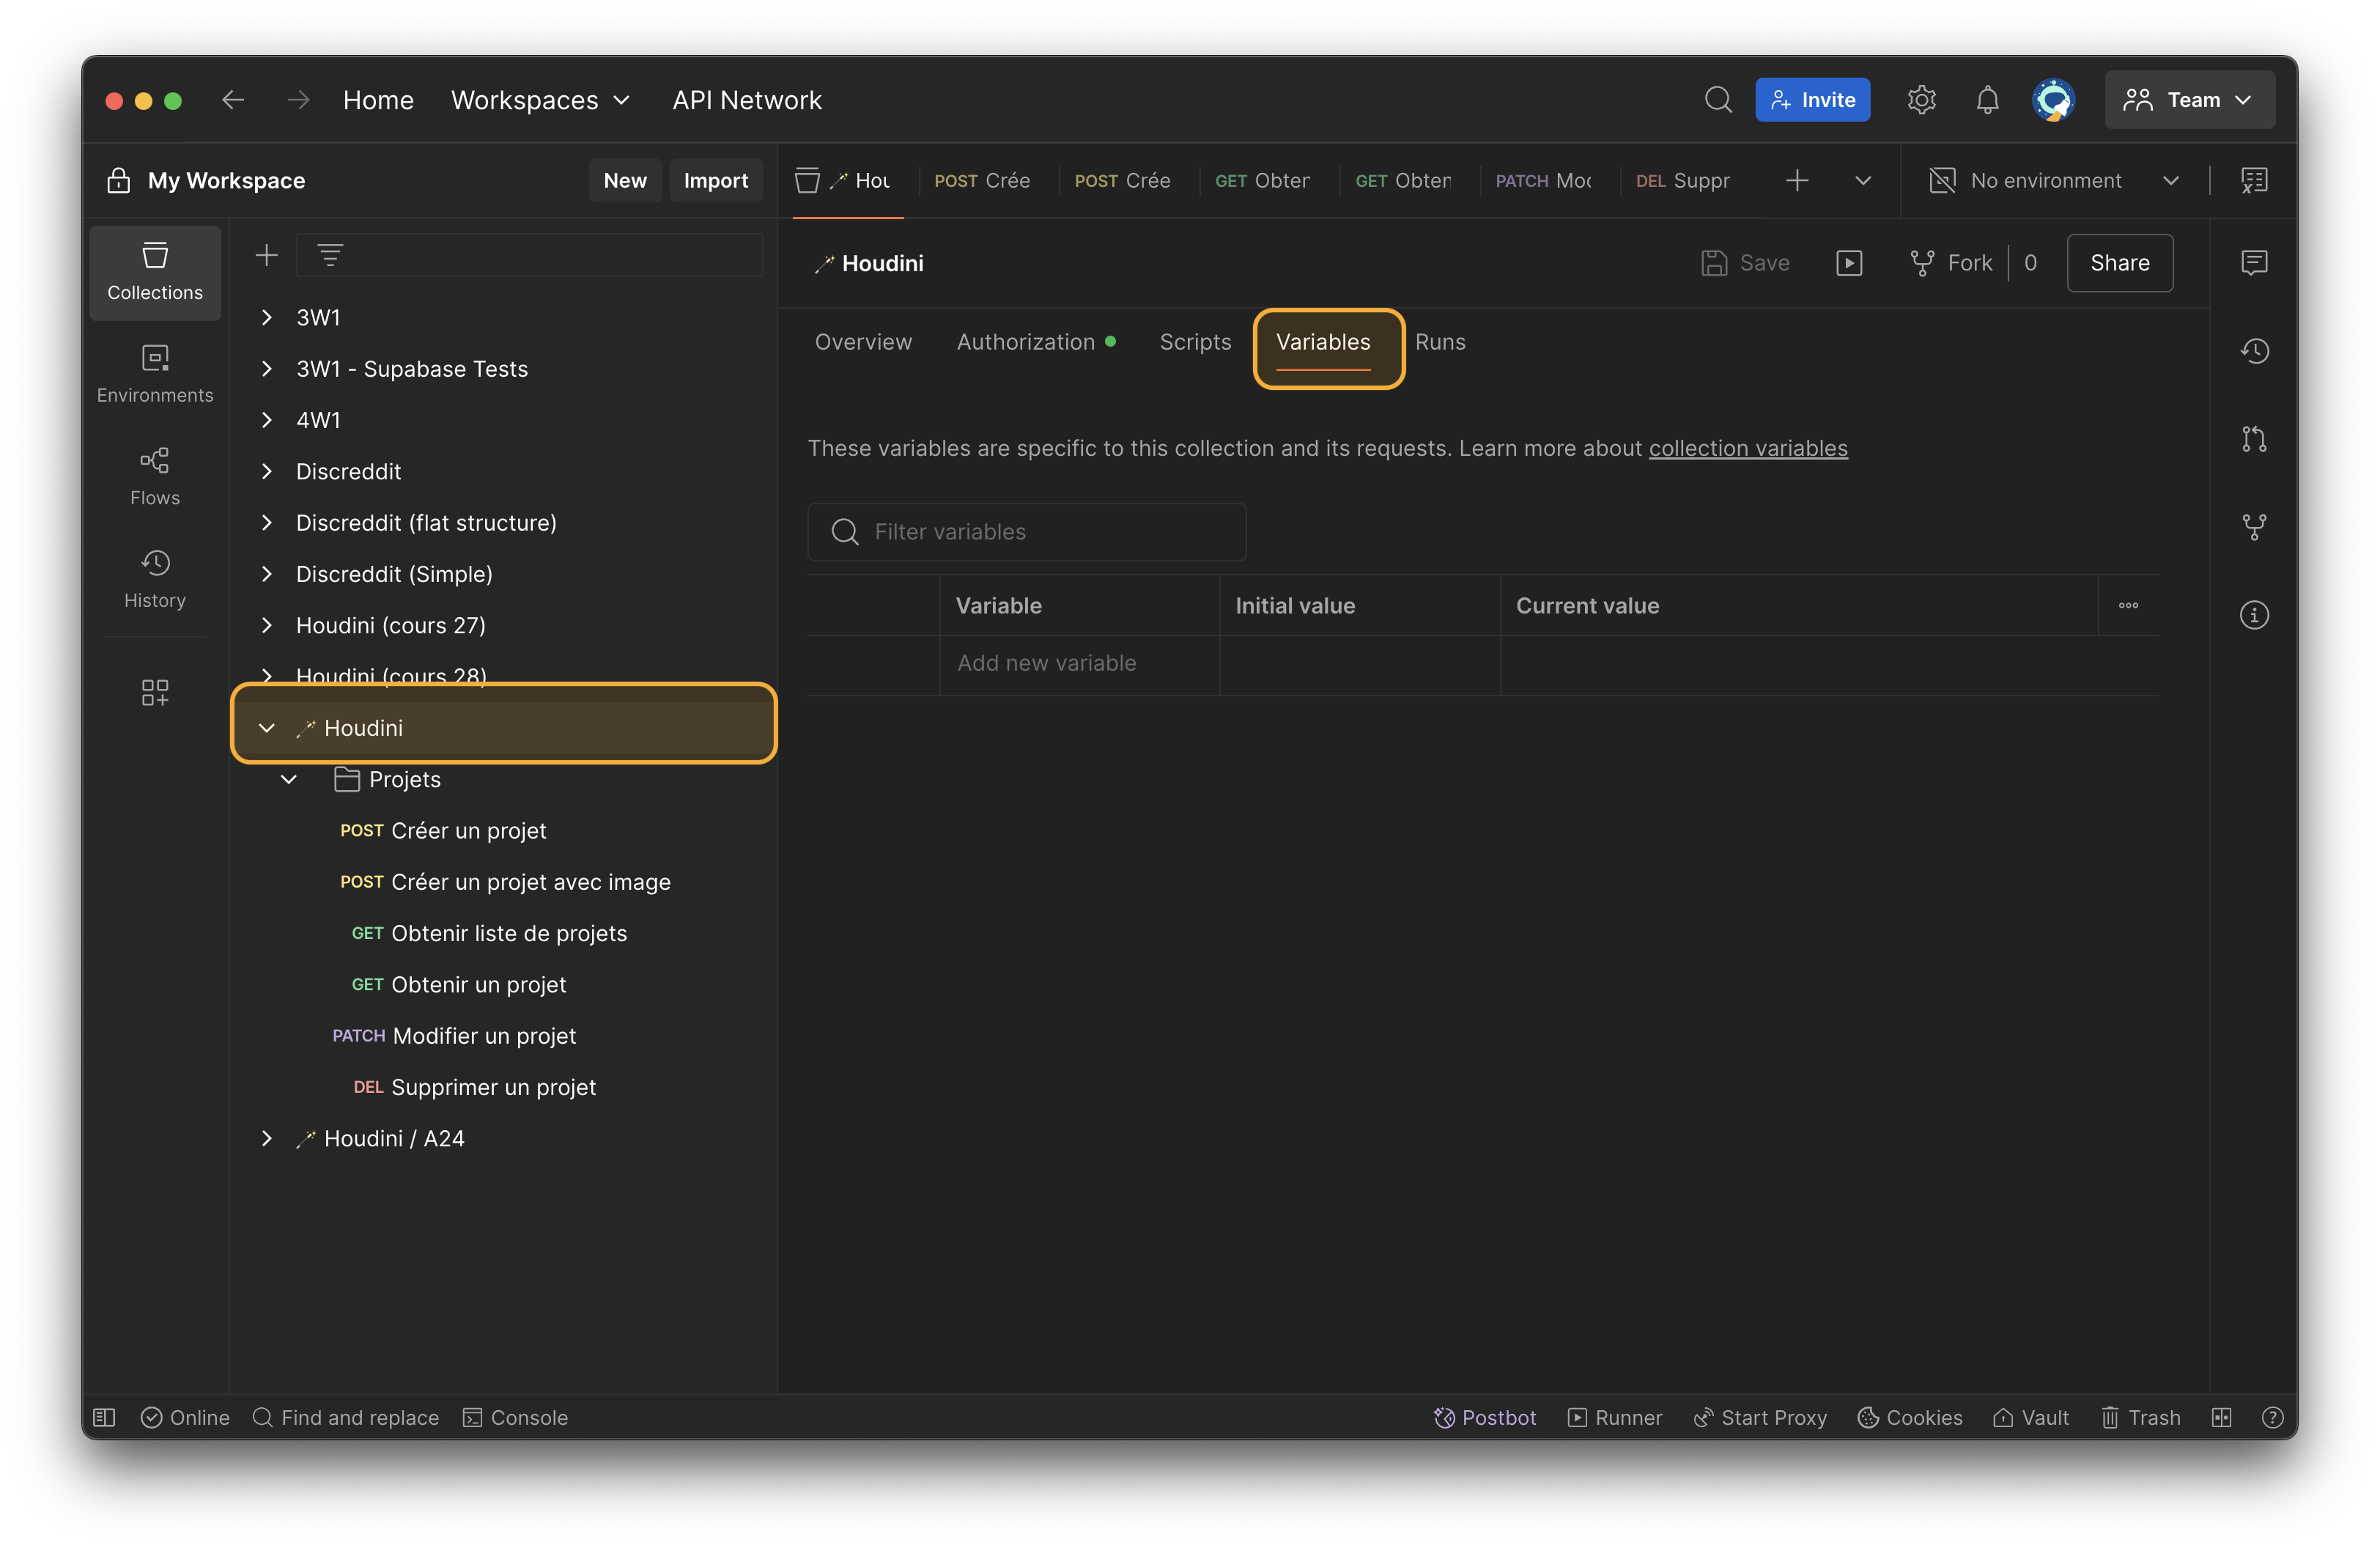2380x1548 pixels.
Task: Click the Filter variables input field
Action: coord(1027,532)
